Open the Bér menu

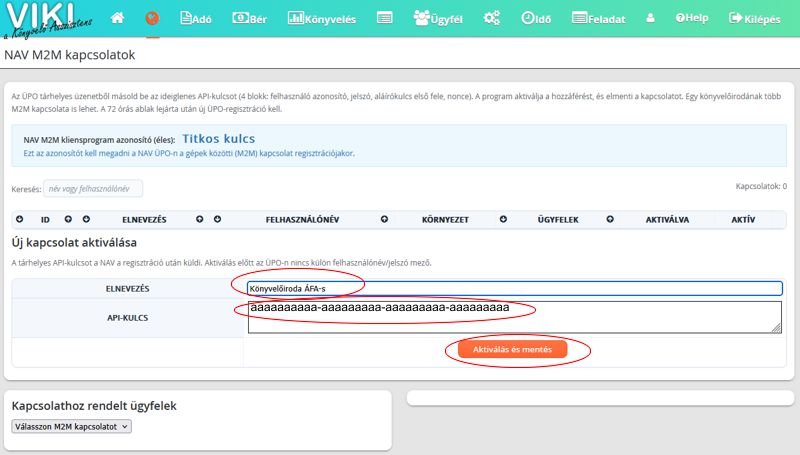click(249, 18)
